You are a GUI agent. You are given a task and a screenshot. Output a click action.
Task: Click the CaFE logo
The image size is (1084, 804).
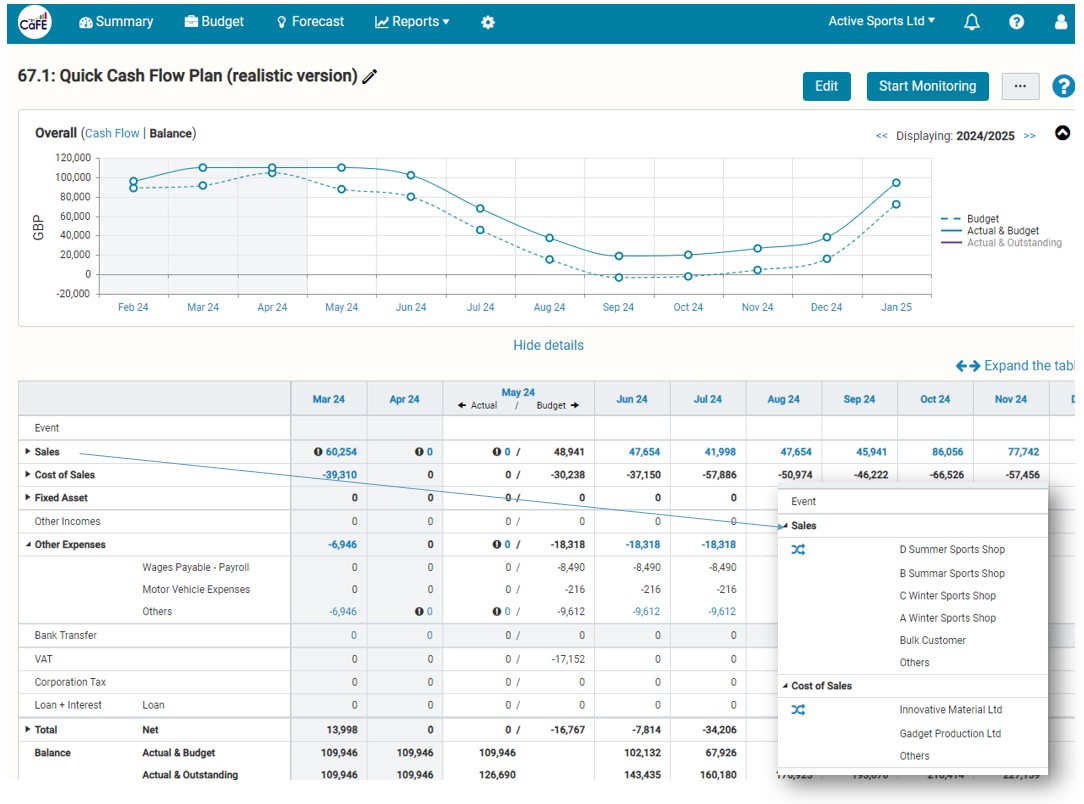(34, 23)
